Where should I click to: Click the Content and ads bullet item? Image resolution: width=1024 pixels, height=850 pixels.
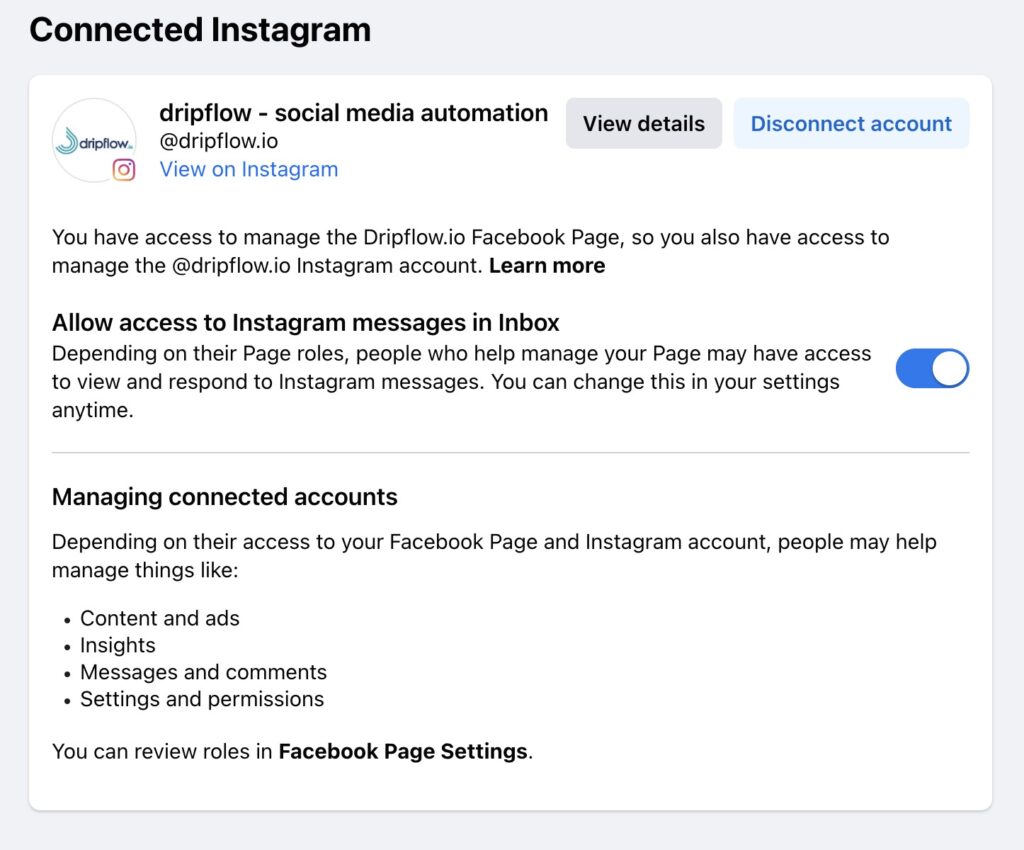coord(160,618)
